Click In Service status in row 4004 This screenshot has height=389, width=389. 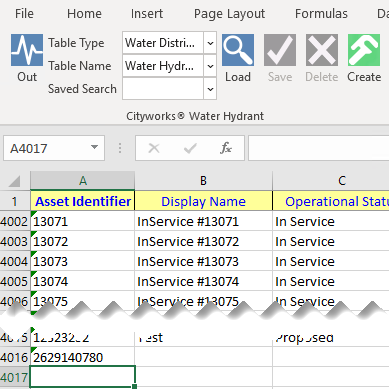(x=331, y=261)
